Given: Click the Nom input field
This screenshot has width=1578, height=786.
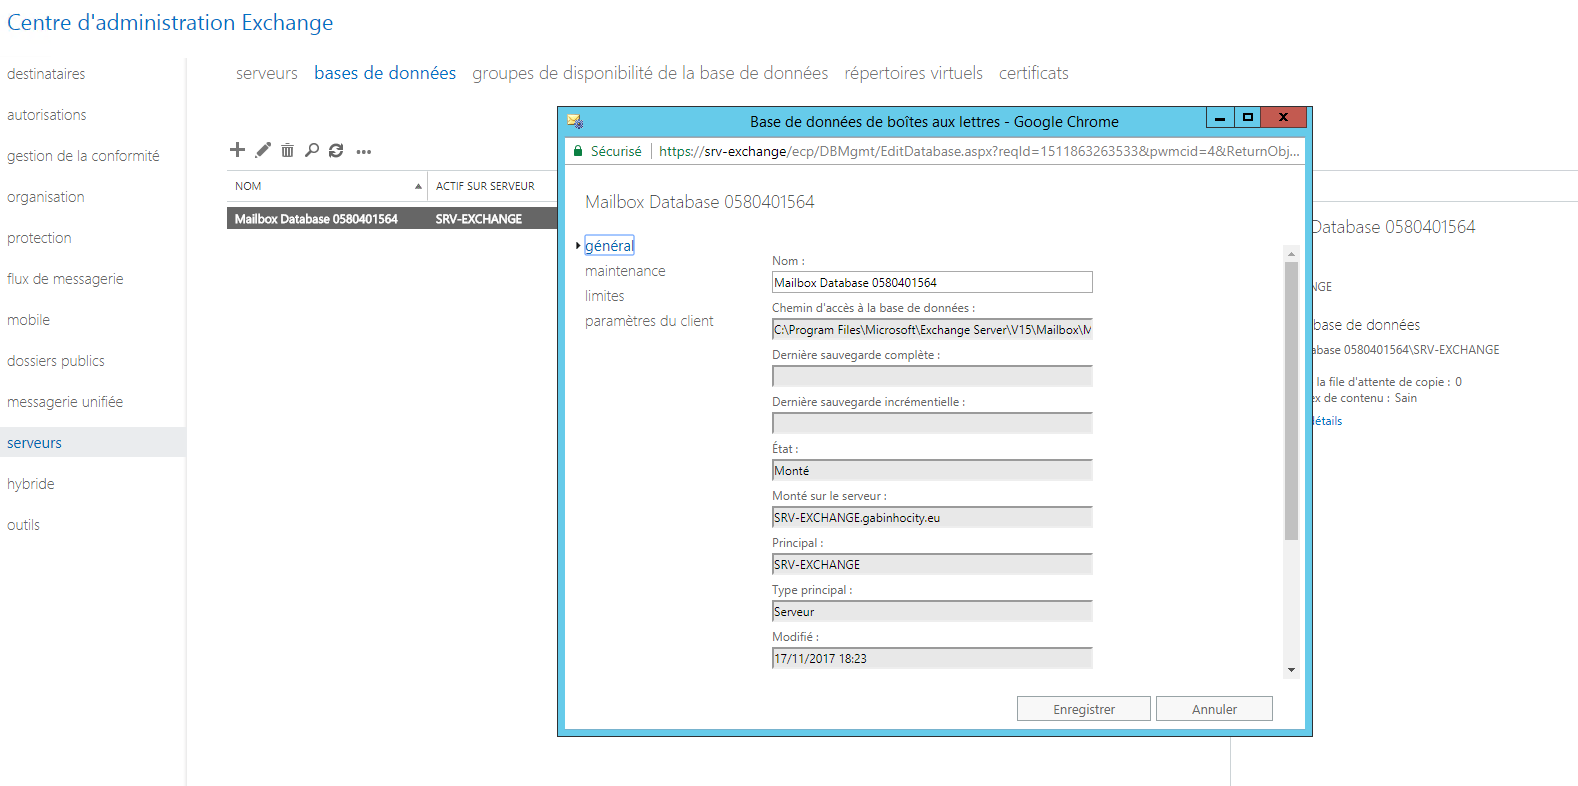Looking at the screenshot, I should [x=932, y=282].
